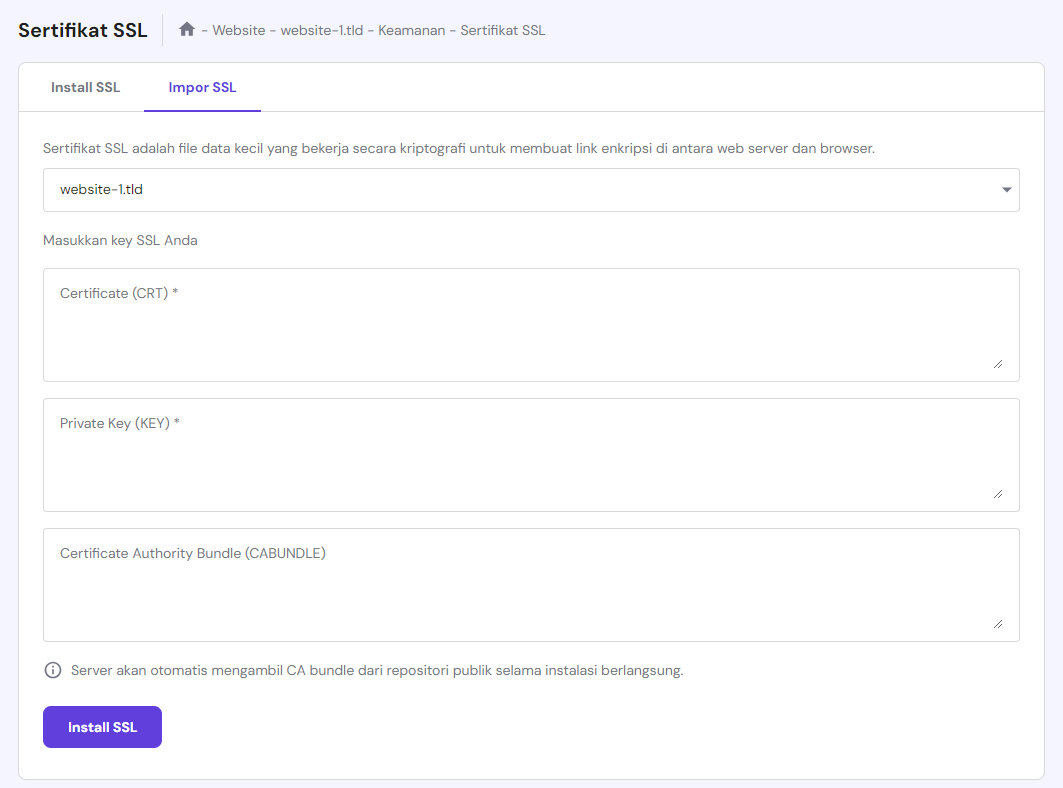Click the Install SSL button
The height and width of the screenshot is (788, 1063).
(x=102, y=727)
